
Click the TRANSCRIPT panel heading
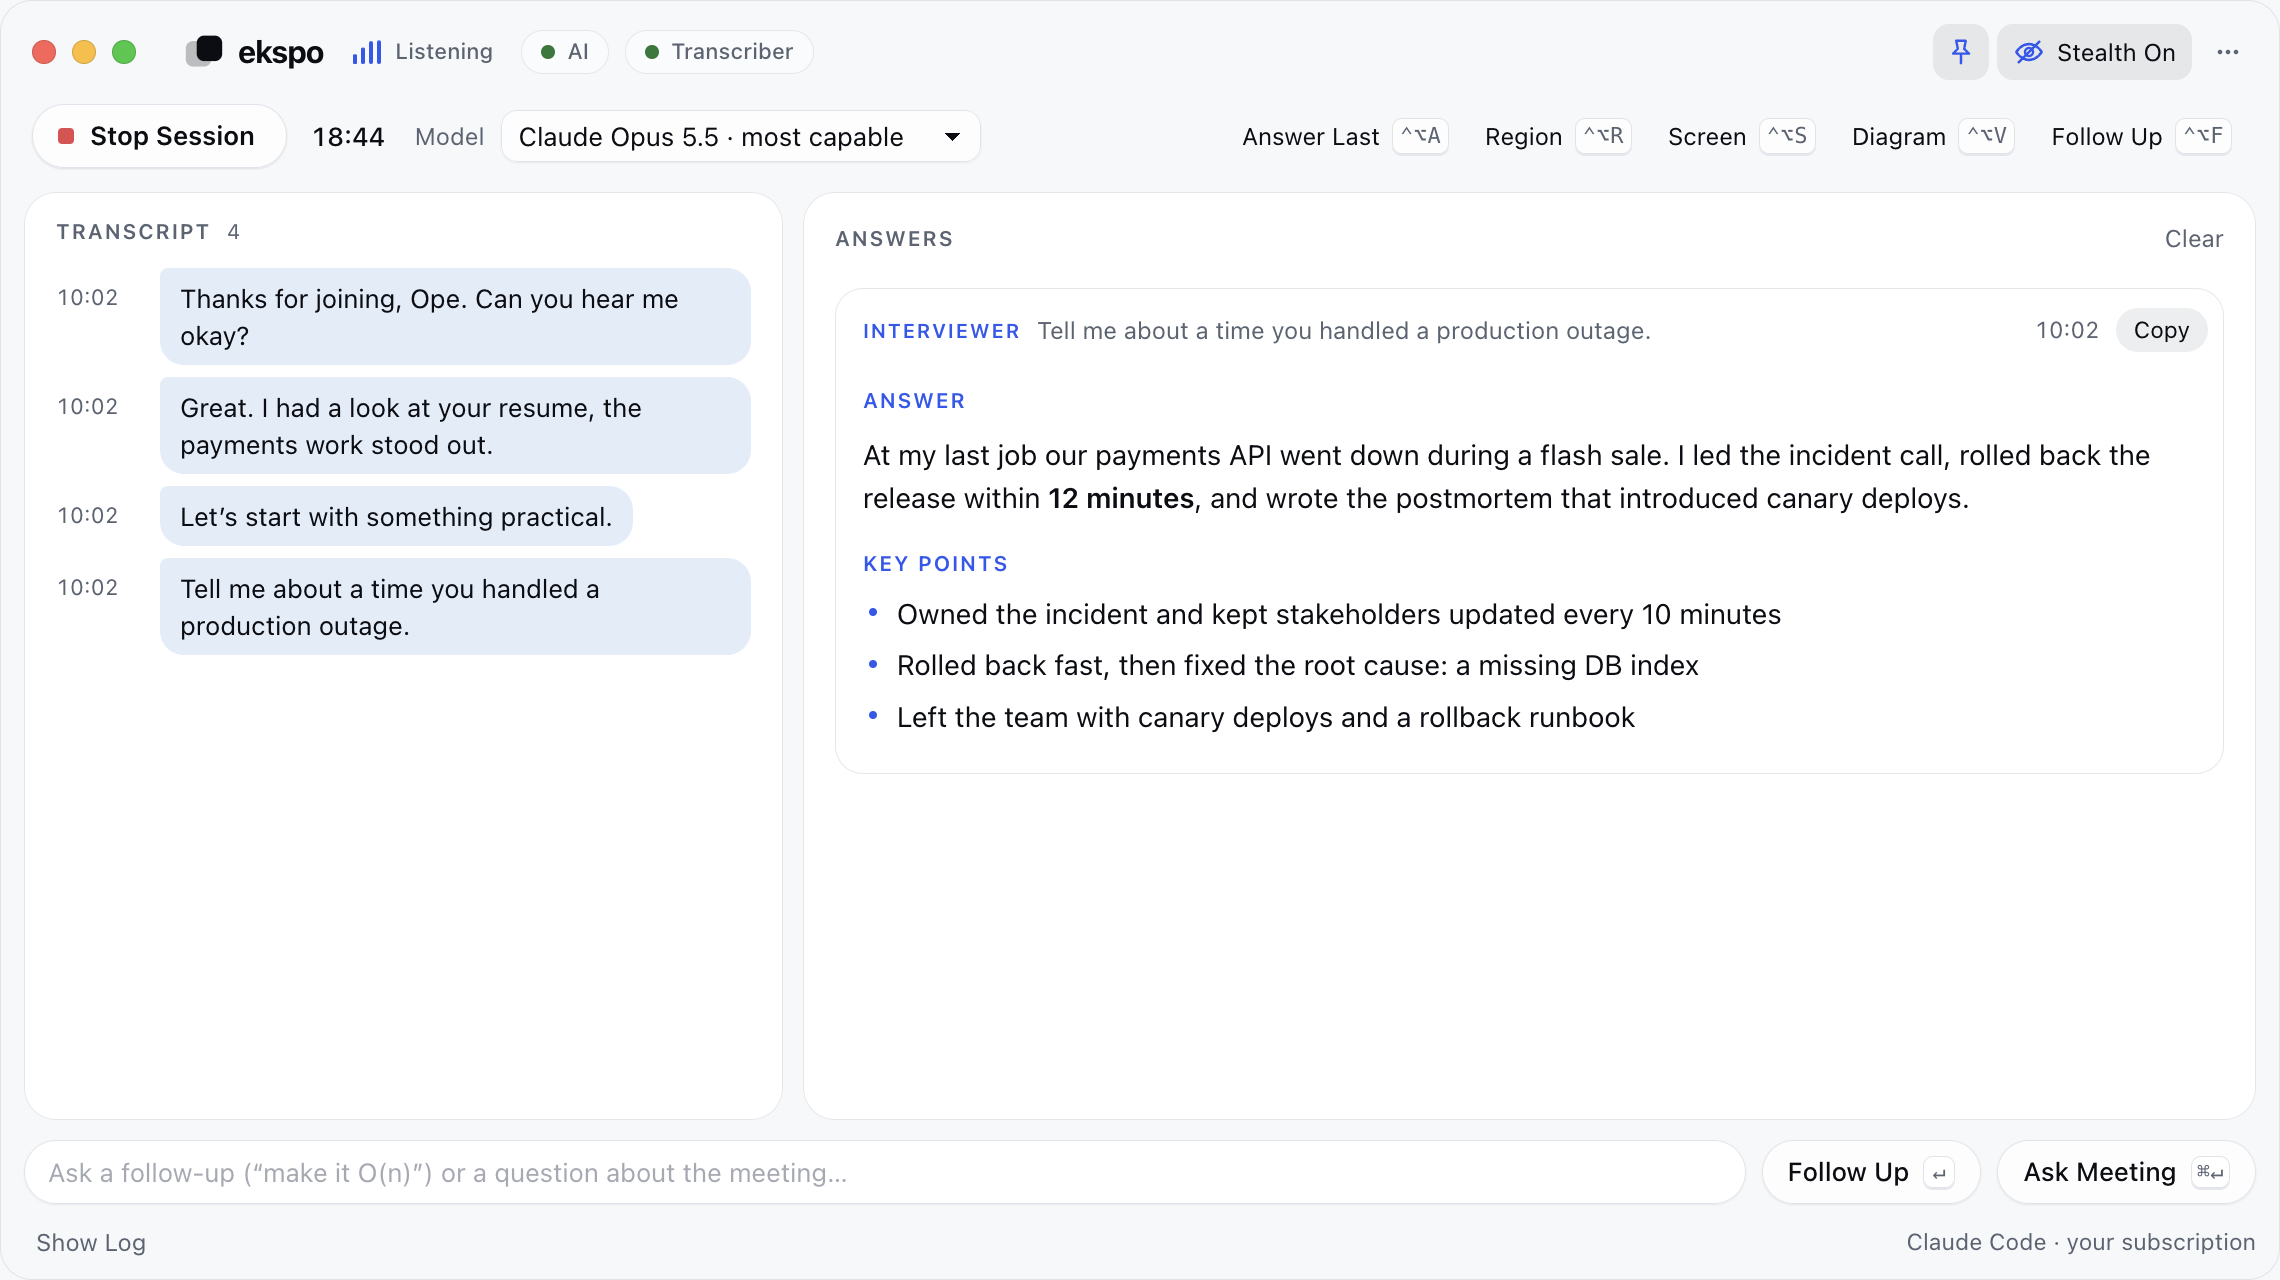tap(133, 232)
